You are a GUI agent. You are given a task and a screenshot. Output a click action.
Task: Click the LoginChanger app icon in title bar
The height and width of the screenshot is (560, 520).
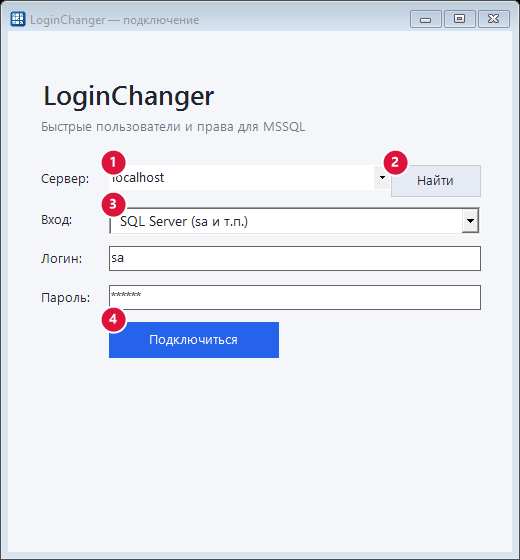(18, 19)
